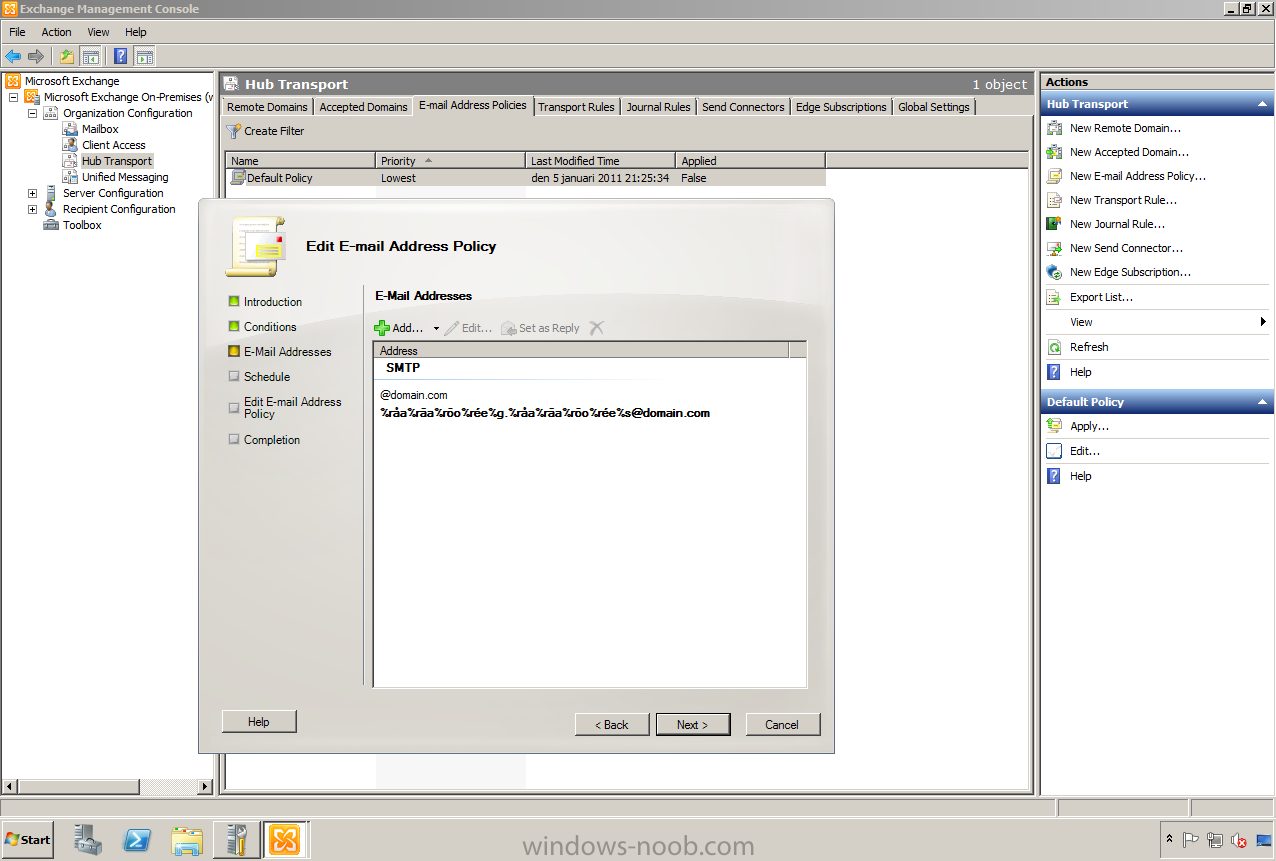Sort by the Priority column header
The height and width of the screenshot is (861, 1276).
[450, 160]
